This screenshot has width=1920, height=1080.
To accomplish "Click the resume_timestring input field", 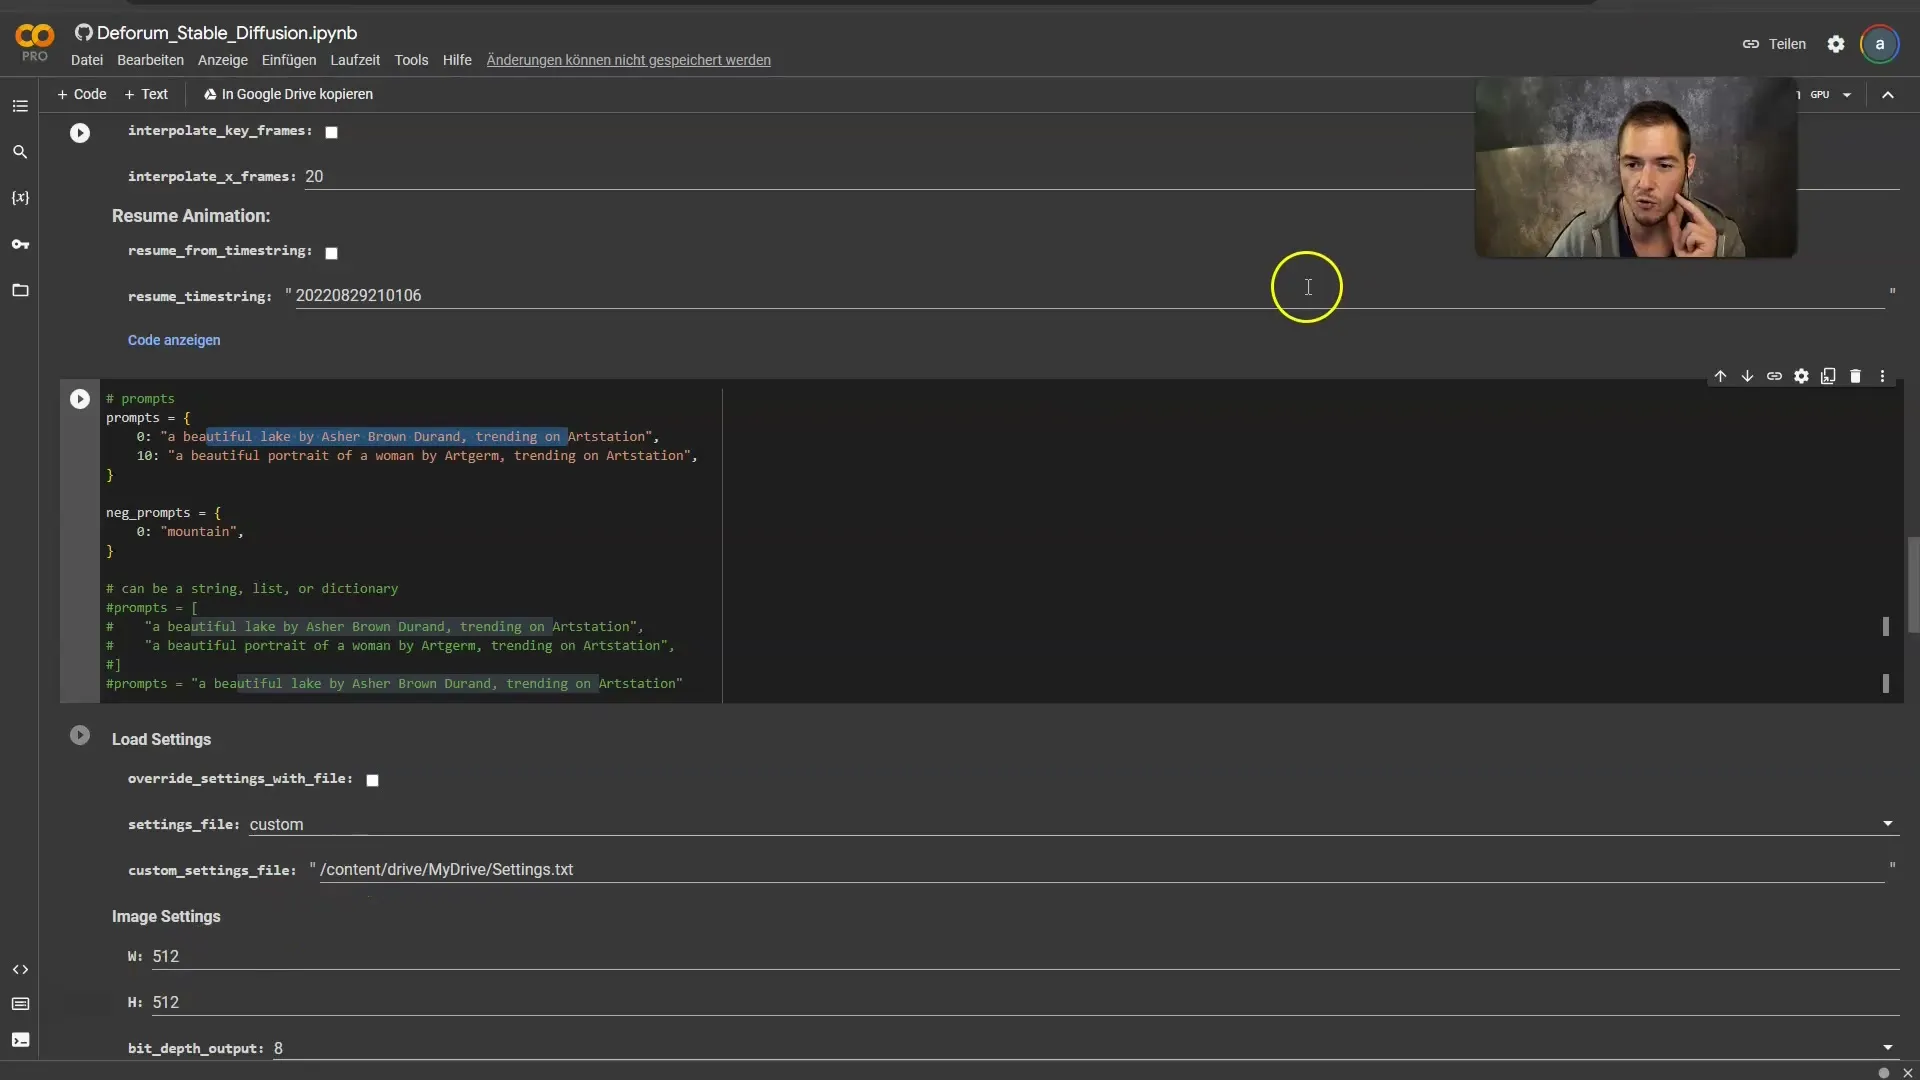I will tap(1090, 296).
